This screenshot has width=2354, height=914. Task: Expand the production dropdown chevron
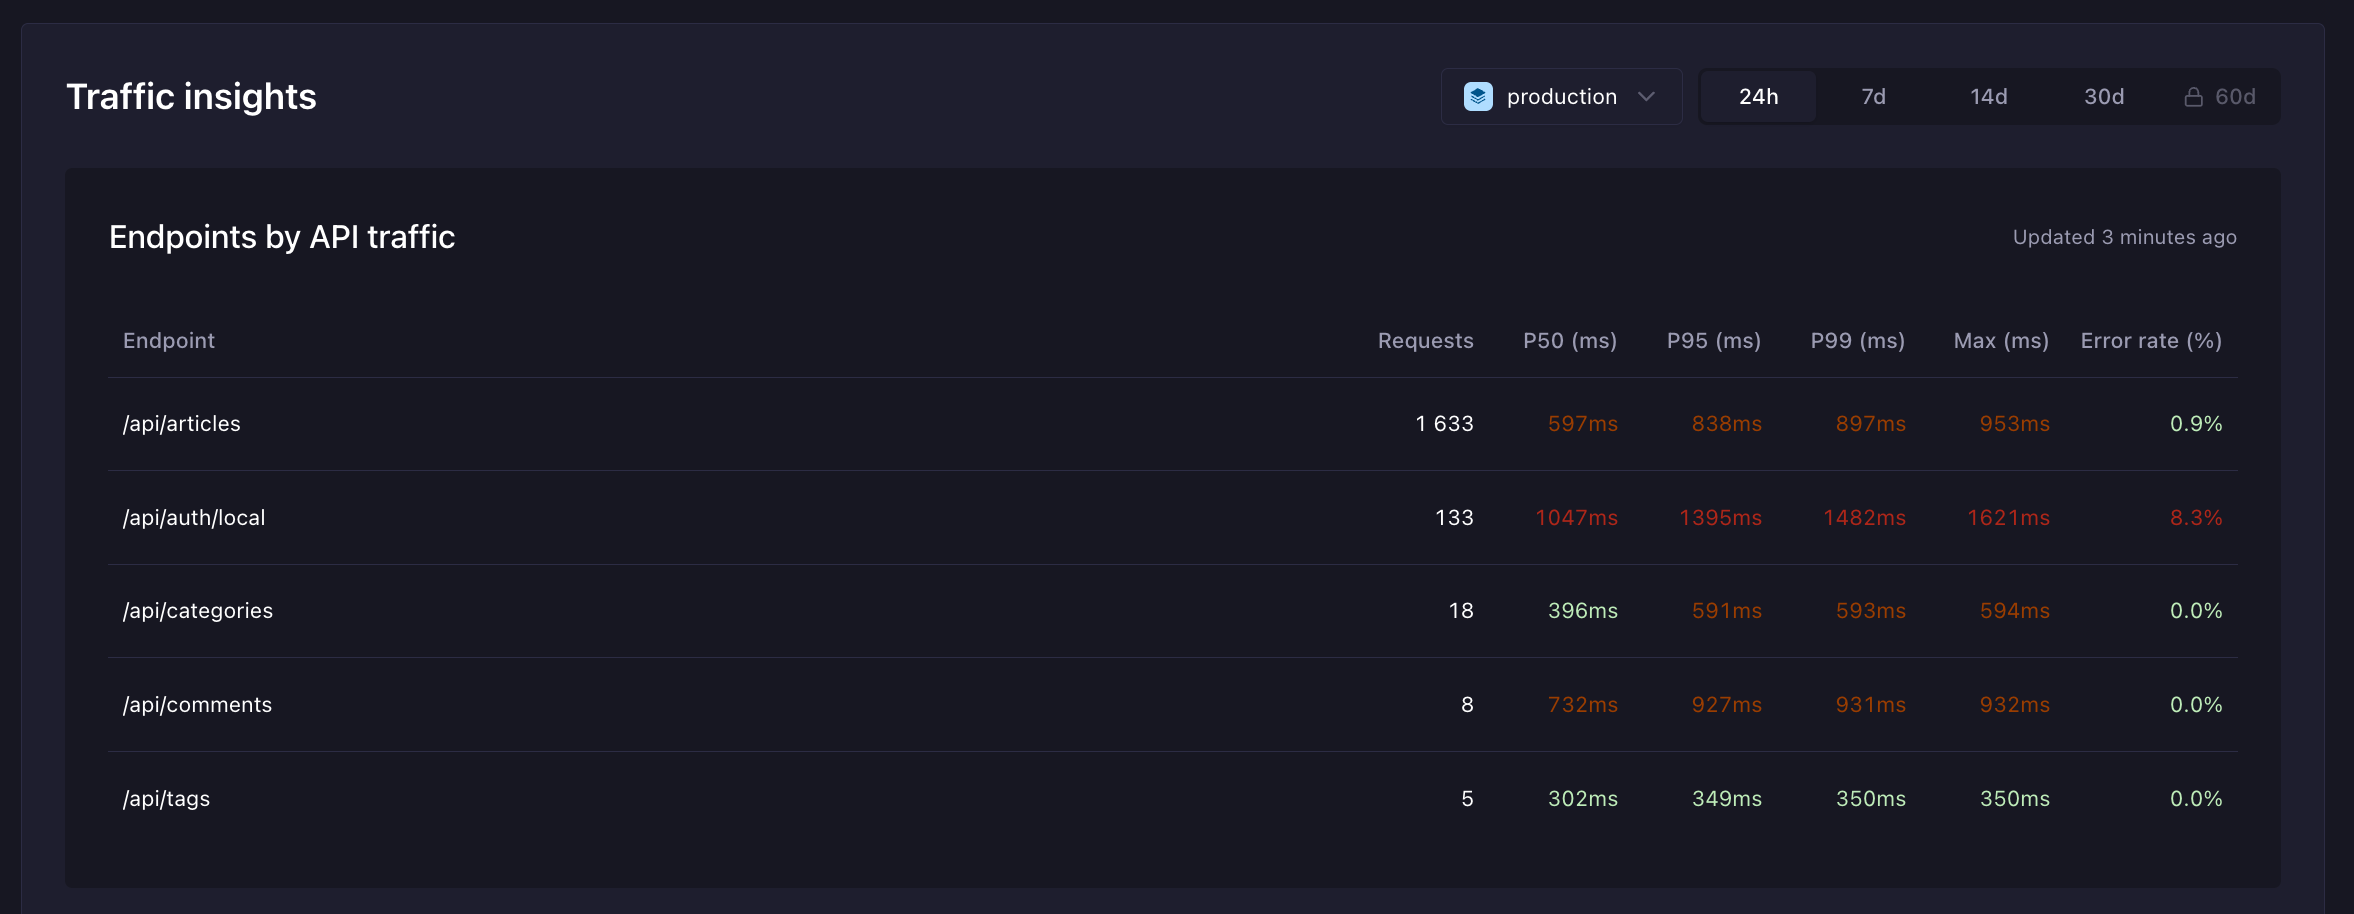[1646, 97]
